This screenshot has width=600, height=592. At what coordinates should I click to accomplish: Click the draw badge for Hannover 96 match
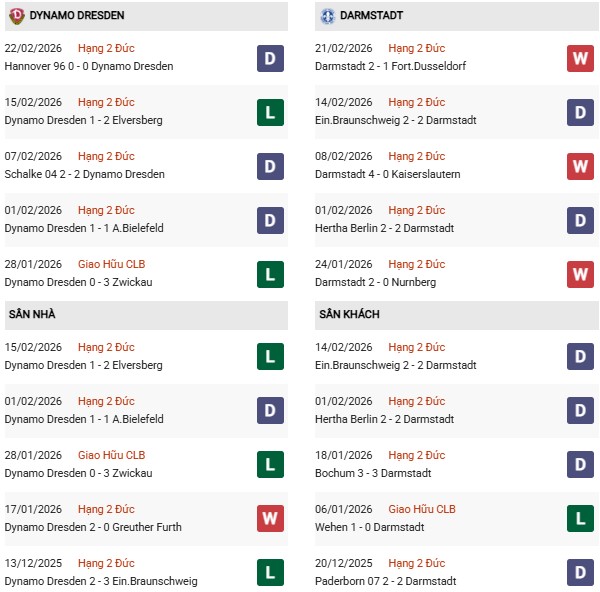[x=270, y=58]
